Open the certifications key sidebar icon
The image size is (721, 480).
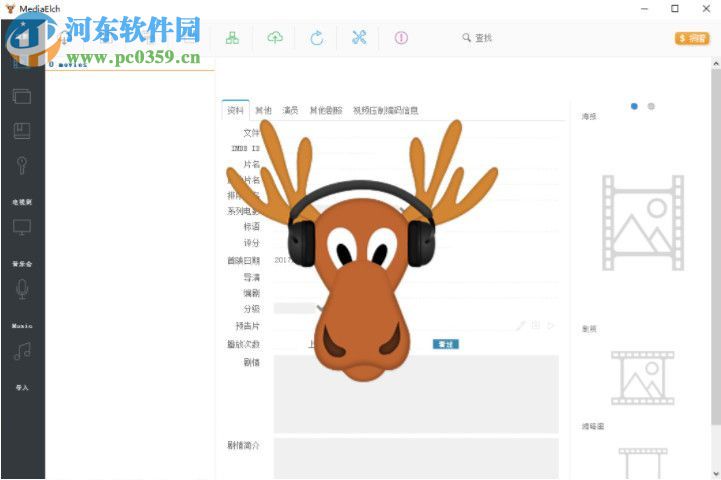pyautogui.click(x=22, y=165)
